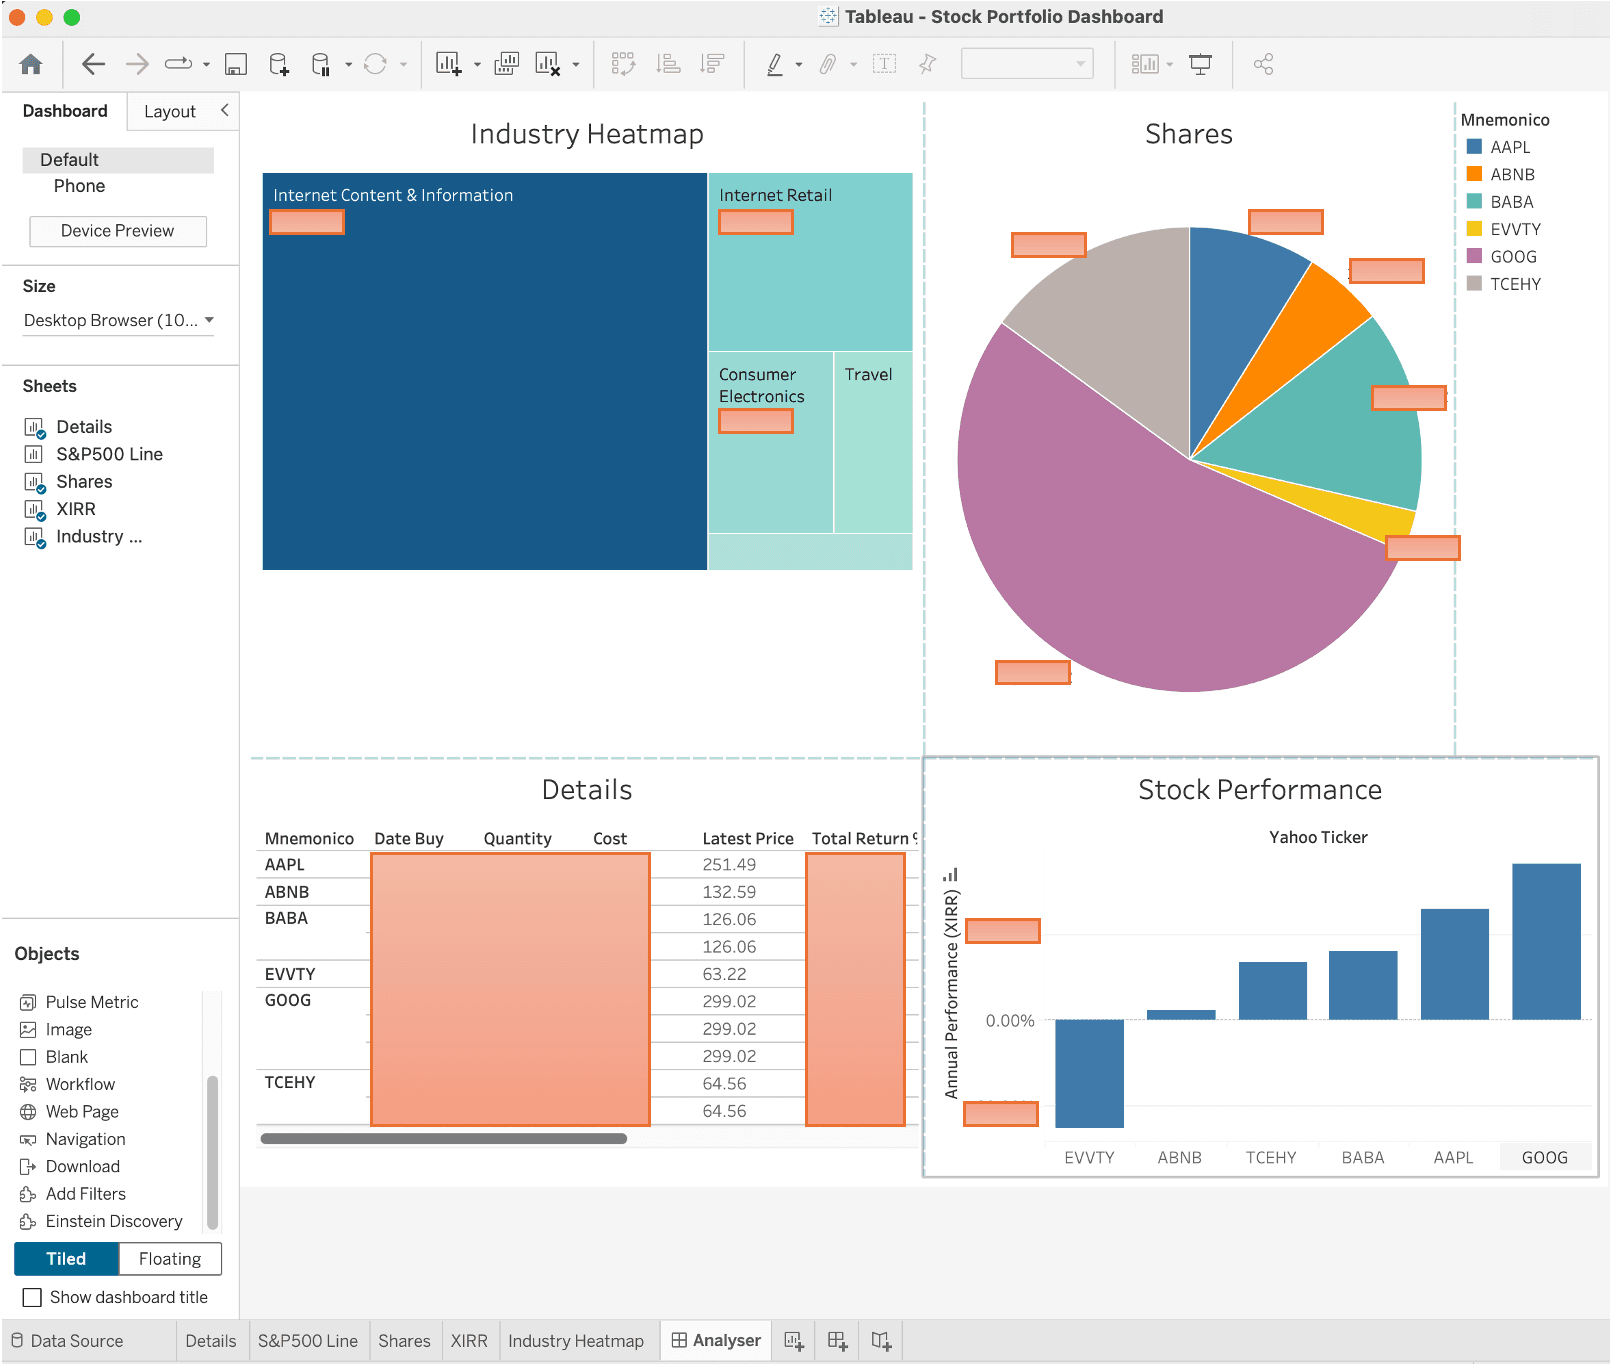Viewport: 1610px width, 1364px height.
Task: Open the Fit view dropdown in toolbar
Action: pos(1027,64)
